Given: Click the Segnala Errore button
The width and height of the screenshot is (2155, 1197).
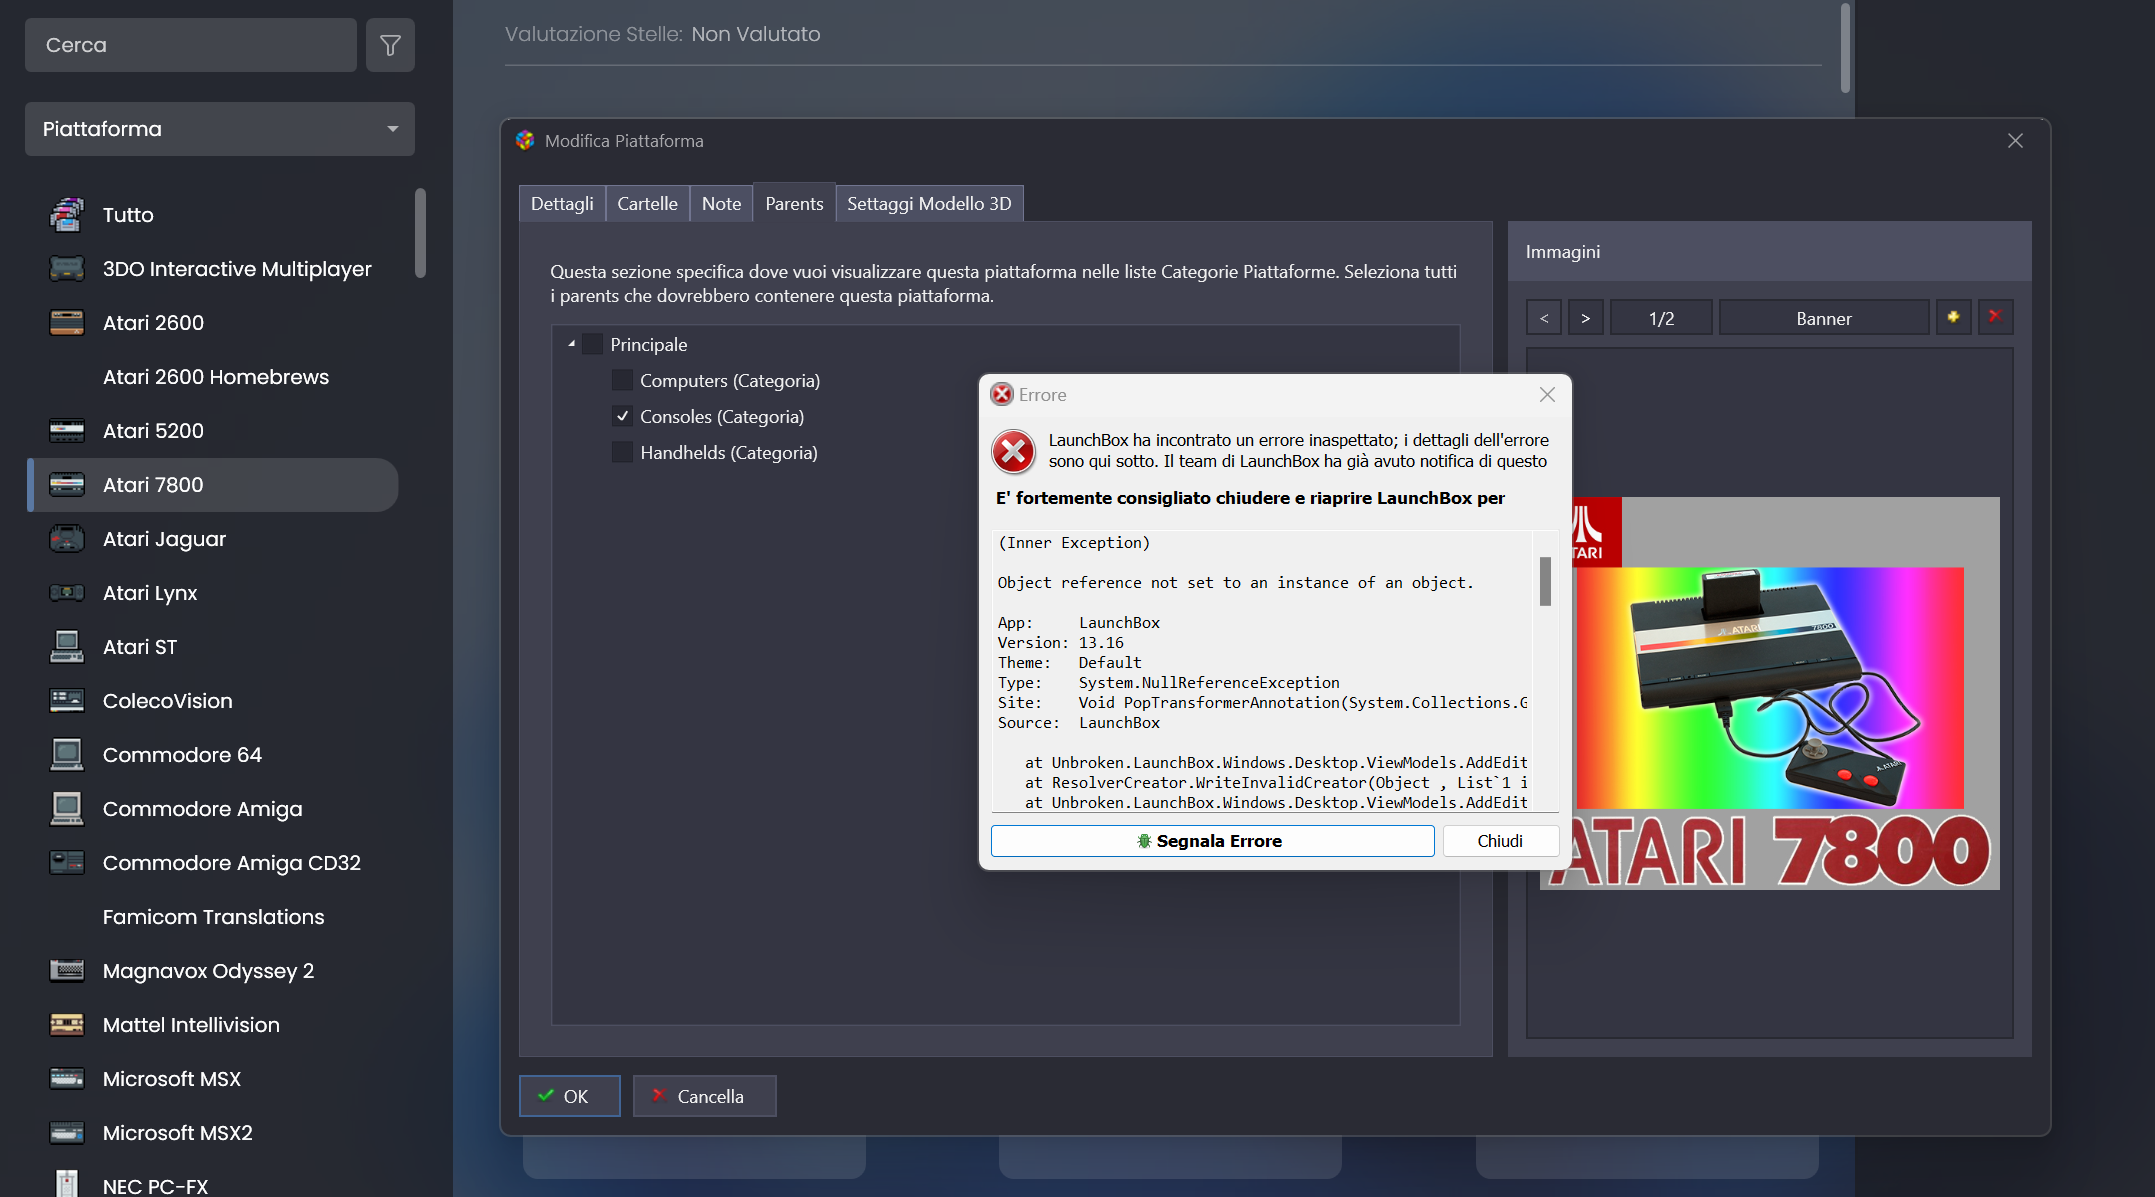Looking at the screenshot, I should pyautogui.click(x=1212, y=841).
